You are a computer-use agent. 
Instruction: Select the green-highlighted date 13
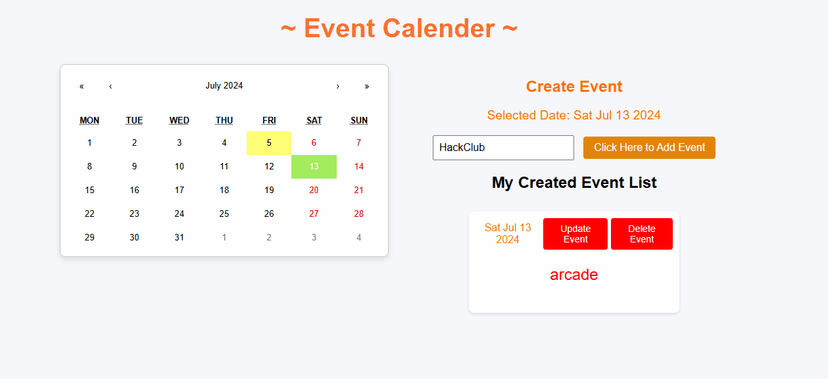(314, 166)
